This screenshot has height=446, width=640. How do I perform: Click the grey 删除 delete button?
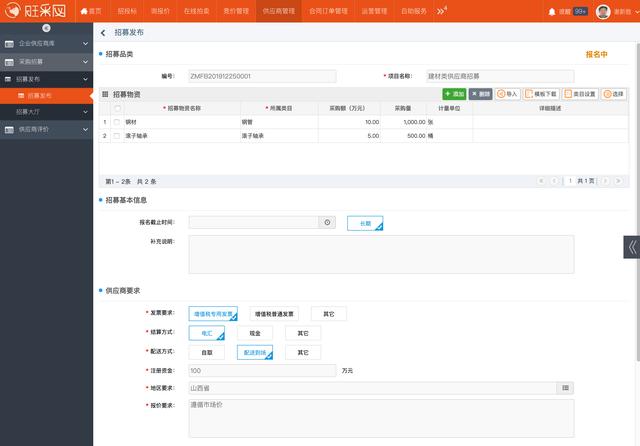click(480, 94)
